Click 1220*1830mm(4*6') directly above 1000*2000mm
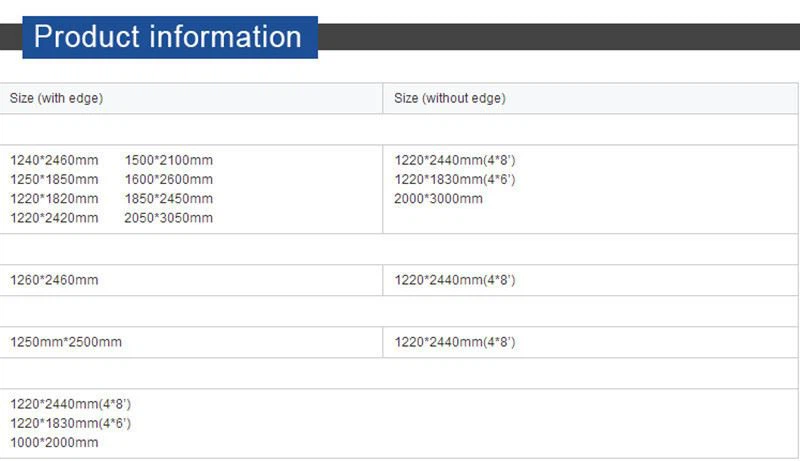Screen dimensions: 800x461 point(70,423)
